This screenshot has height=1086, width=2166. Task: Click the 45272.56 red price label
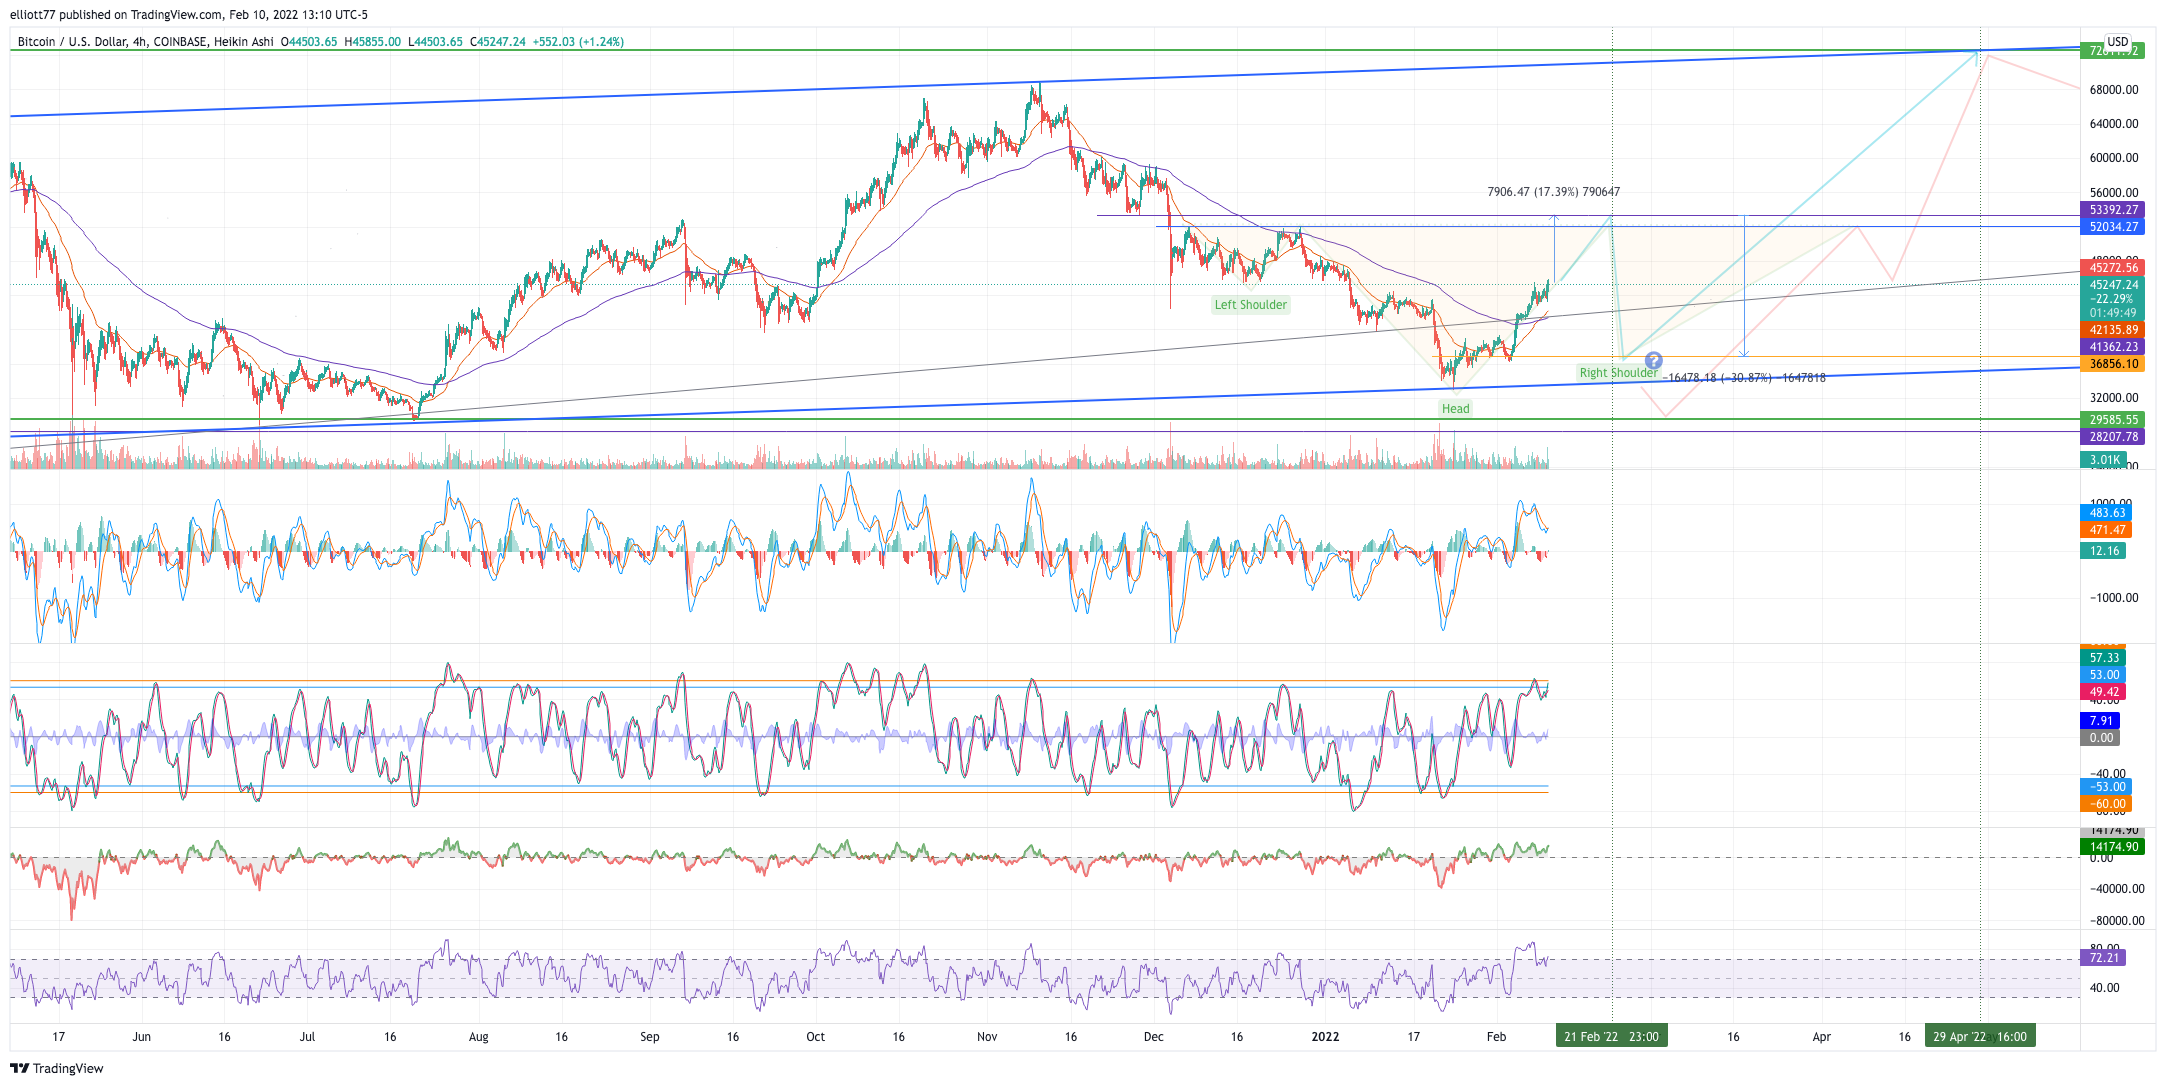click(2112, 268)
